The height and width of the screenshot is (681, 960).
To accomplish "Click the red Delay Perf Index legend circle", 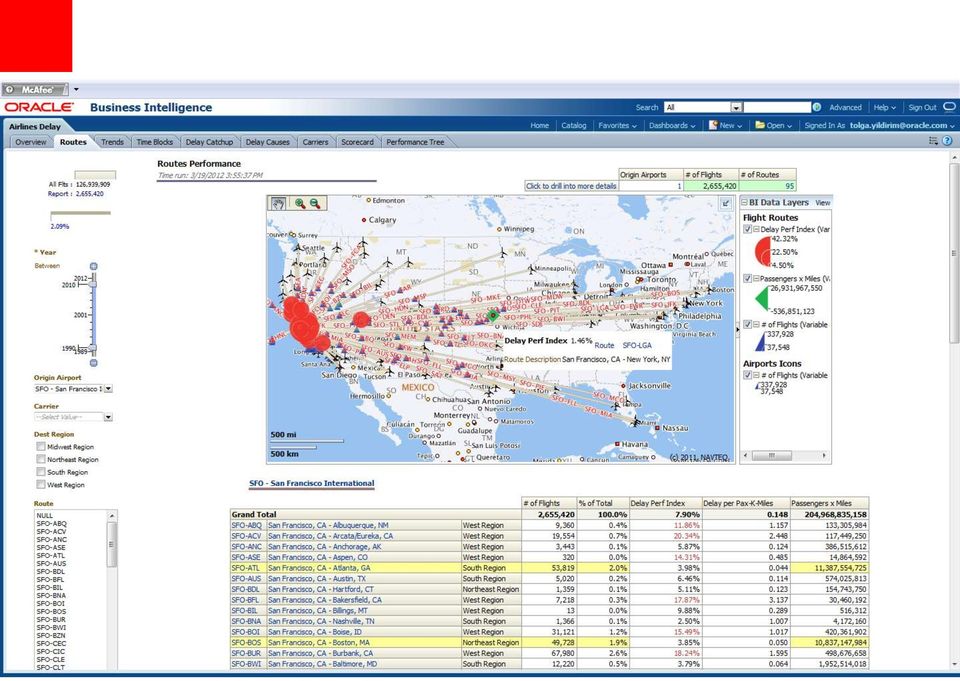I will pos(763,251).
